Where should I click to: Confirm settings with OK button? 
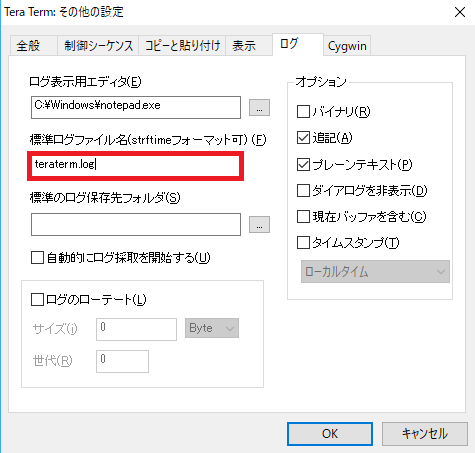[330, 434]
